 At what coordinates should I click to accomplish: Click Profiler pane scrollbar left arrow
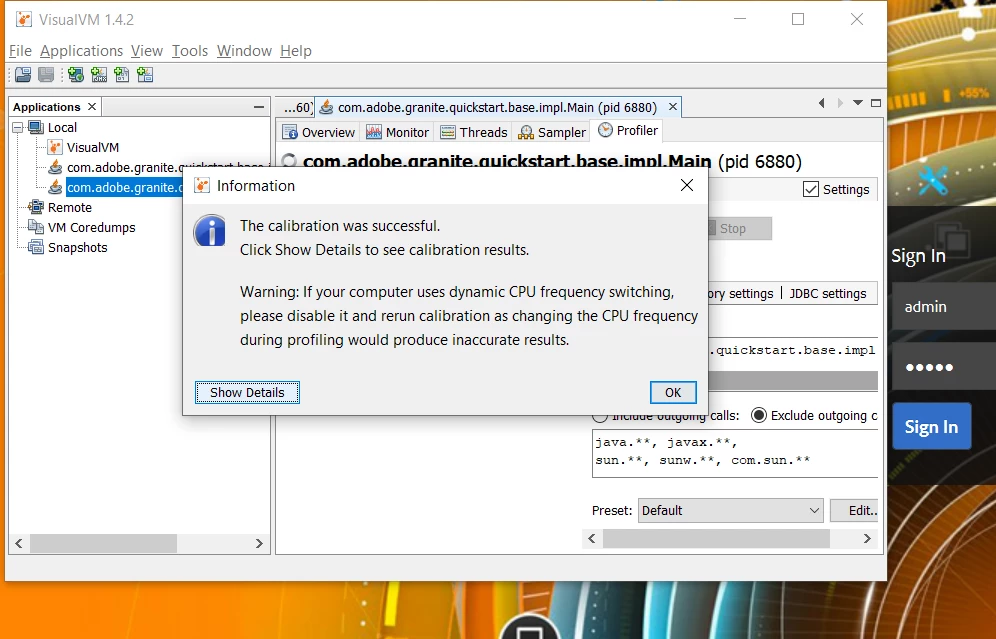592,539
